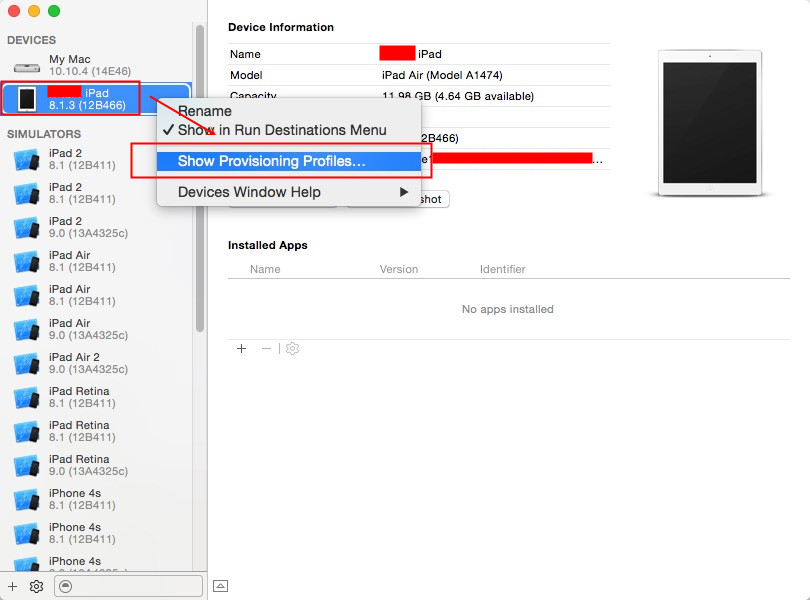Click the No apps installed message
This screenshot has width=810, height=600.
(508, 309)
